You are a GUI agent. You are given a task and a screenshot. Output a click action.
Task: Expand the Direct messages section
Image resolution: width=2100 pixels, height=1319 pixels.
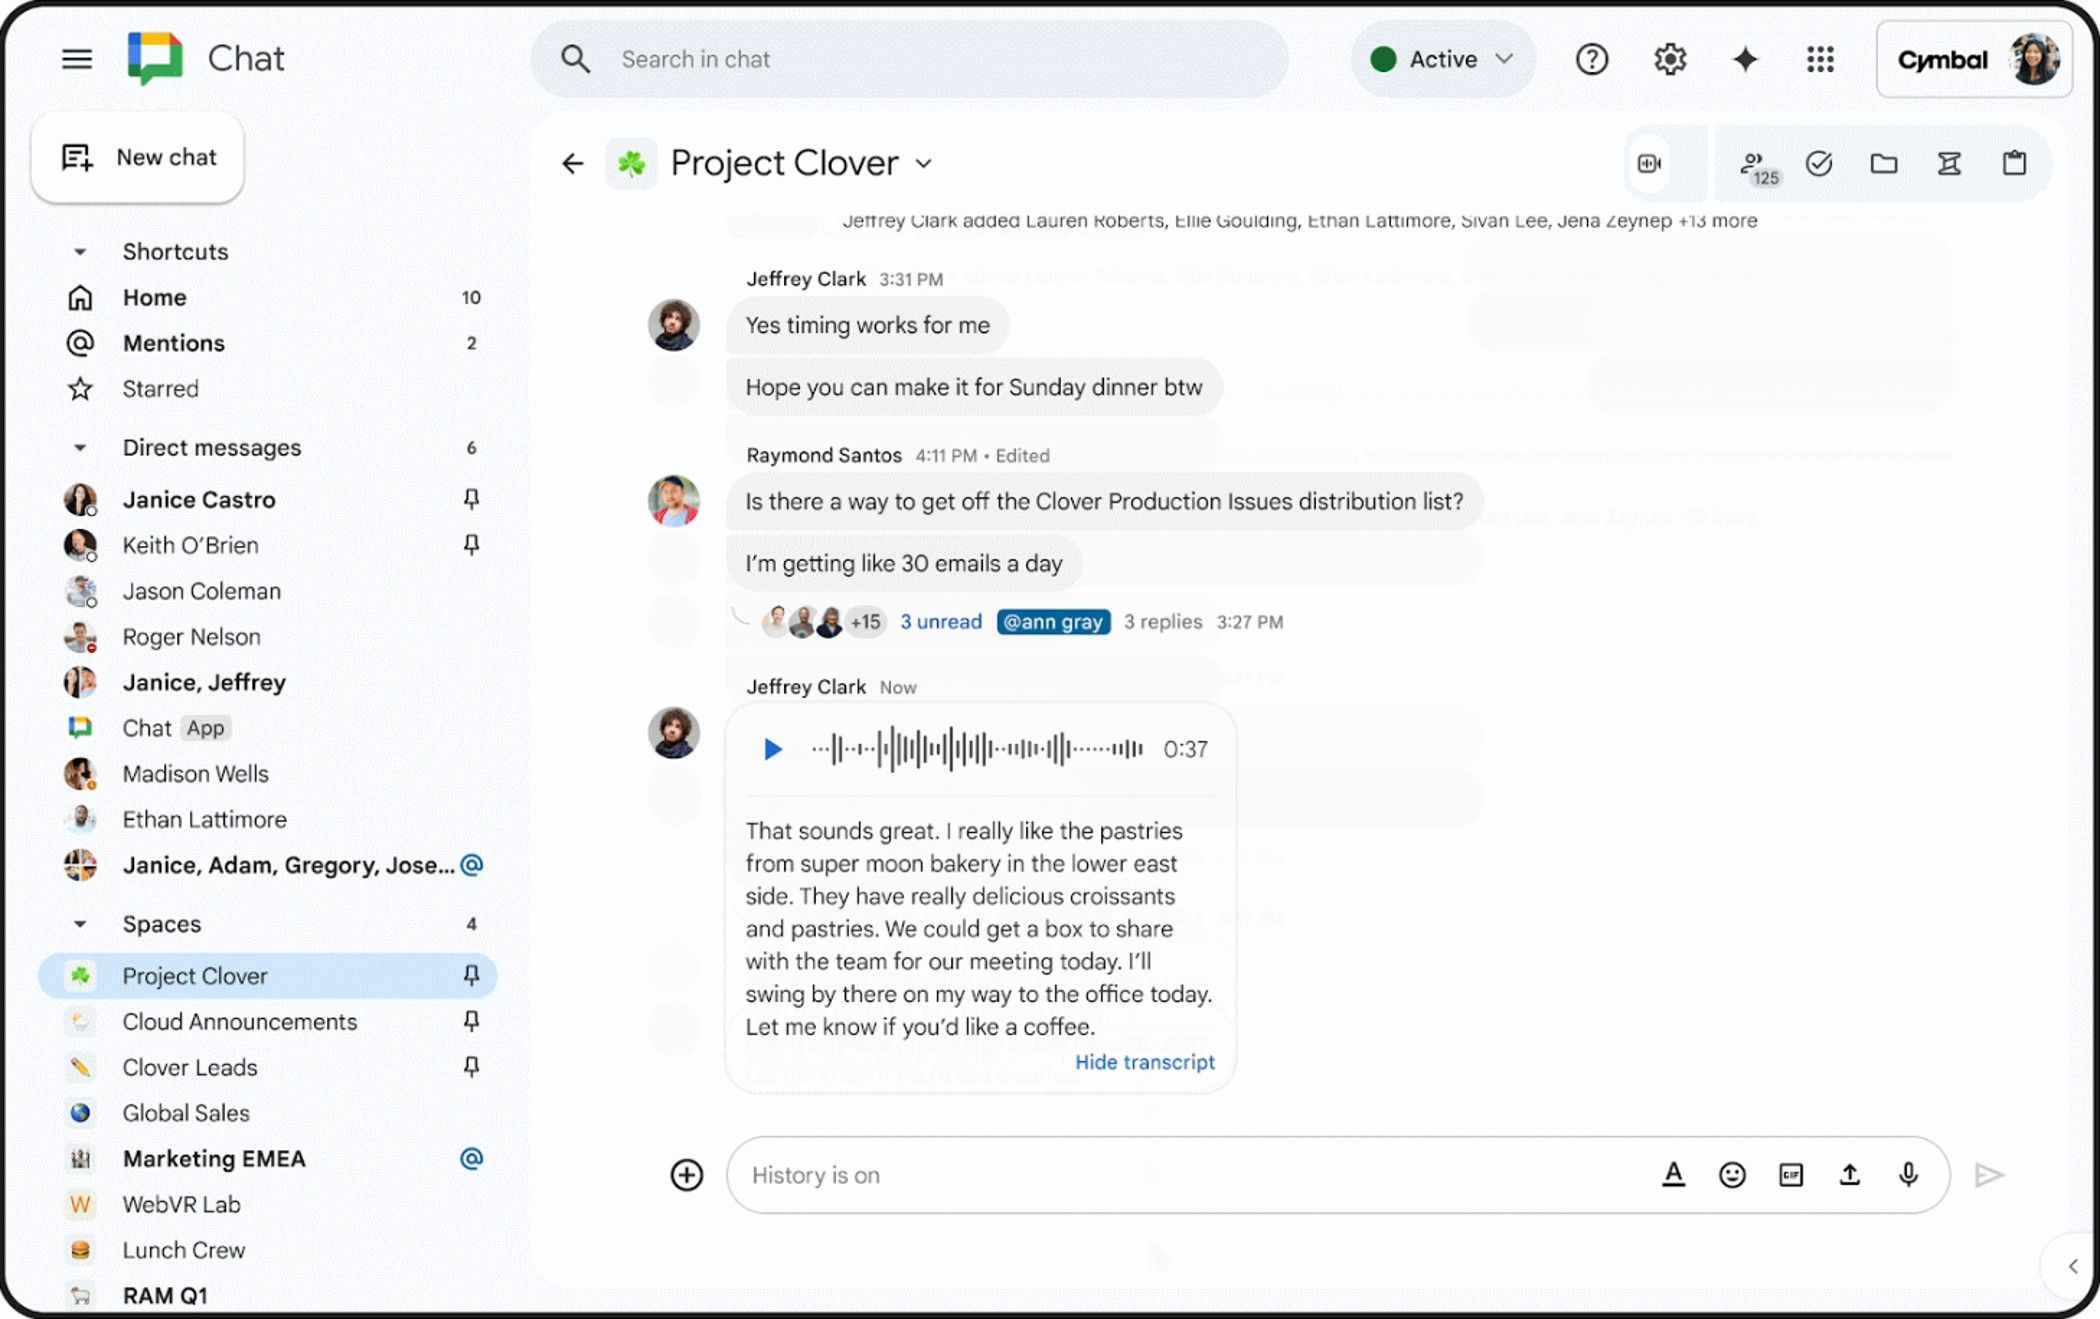coord(77,447)
